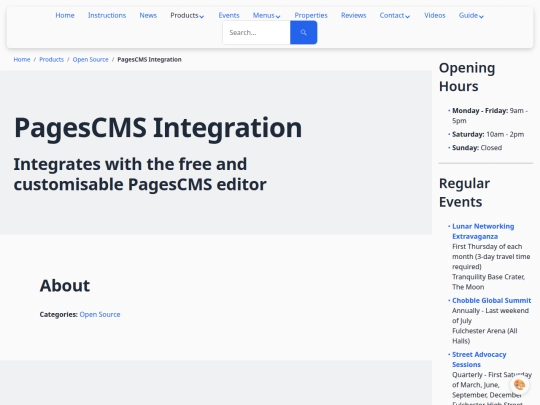Click the Opening Hours sidebar heading
This screenshot has height=405, width=540.
pos(467,77)
